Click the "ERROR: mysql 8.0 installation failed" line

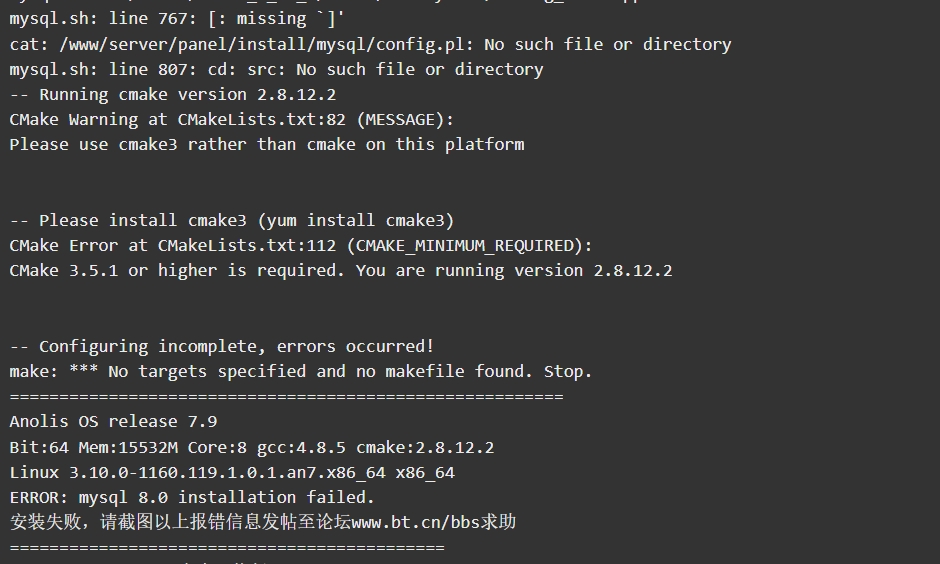click(192, 497)
